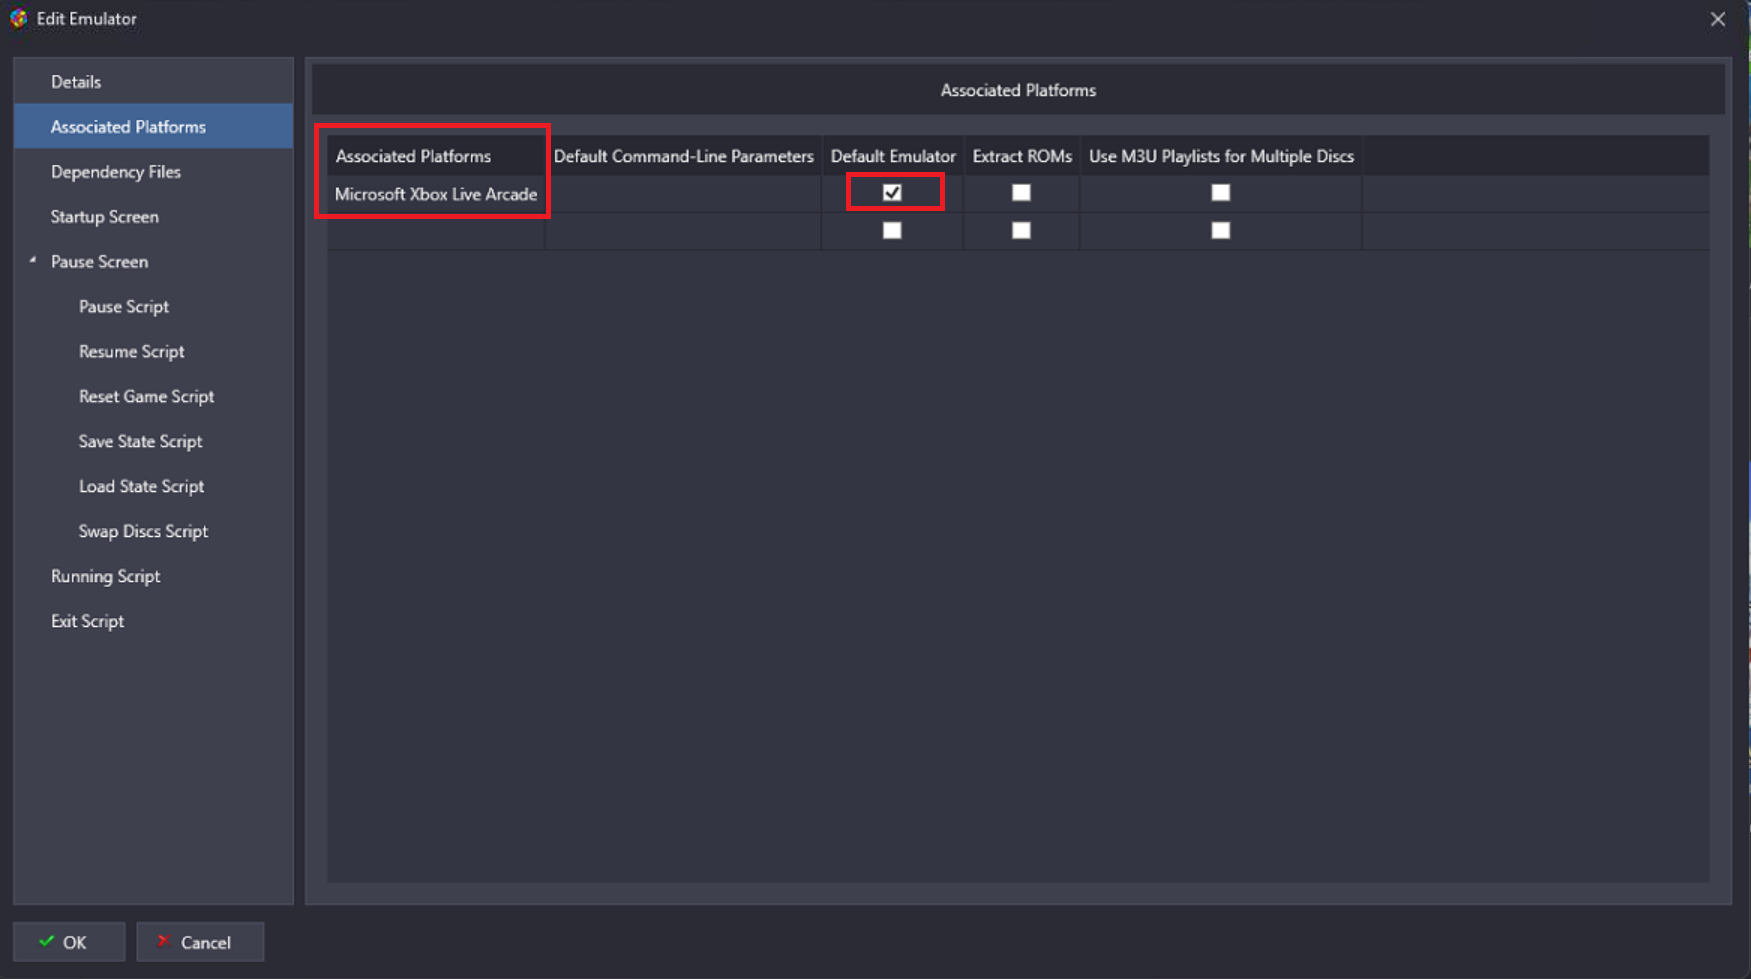Image resolution: width=1751 pixels, height=979 pixels.
Task: Check Extract ROMs in the empty new row
Action: (x=1021, y=230)
